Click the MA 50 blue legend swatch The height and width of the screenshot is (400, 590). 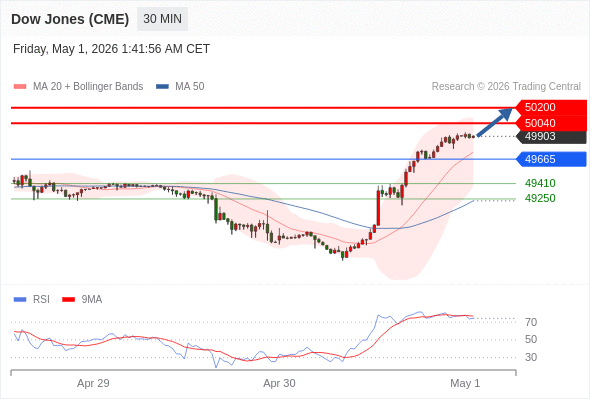[162, 87]
